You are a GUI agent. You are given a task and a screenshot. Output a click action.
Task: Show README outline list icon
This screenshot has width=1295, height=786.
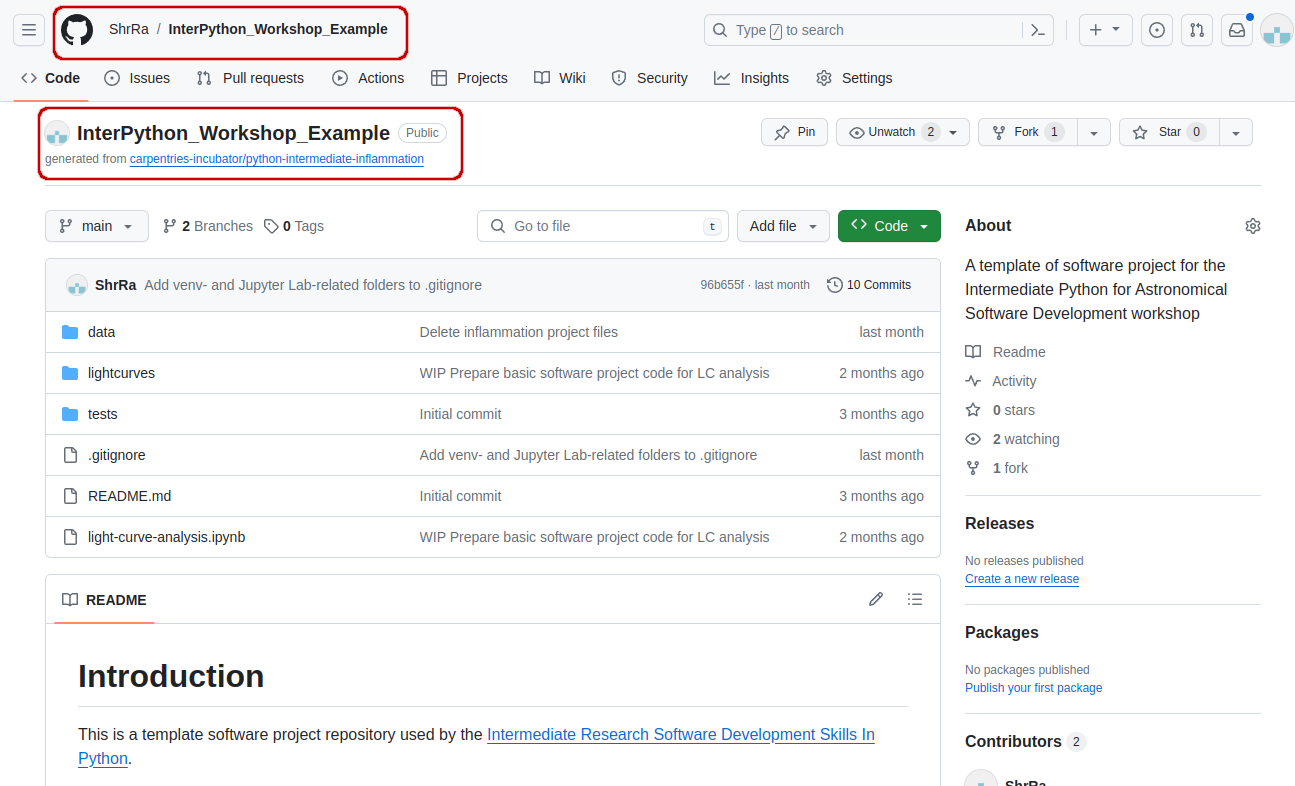(x=915, y=599)
